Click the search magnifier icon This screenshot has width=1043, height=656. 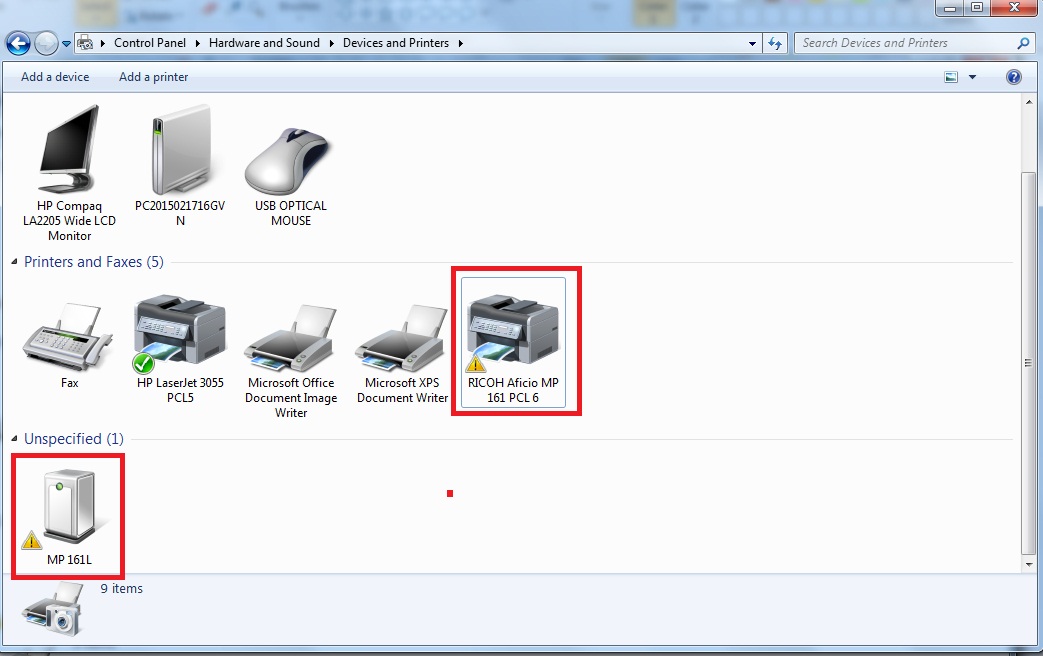pos(1023,43)
